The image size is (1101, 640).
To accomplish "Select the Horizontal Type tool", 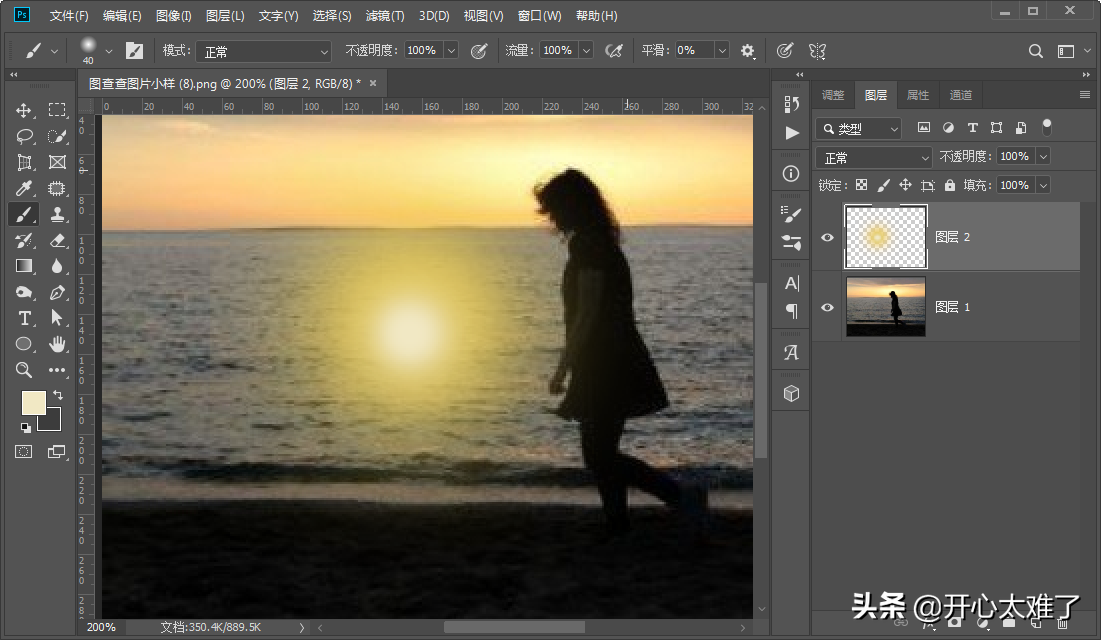I will point(24,318).
